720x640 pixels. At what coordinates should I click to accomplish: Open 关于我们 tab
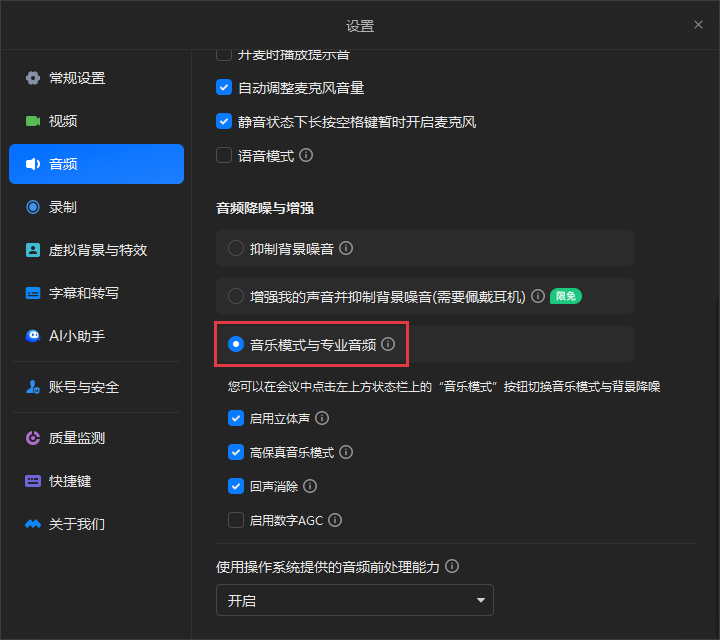[96, 524]
